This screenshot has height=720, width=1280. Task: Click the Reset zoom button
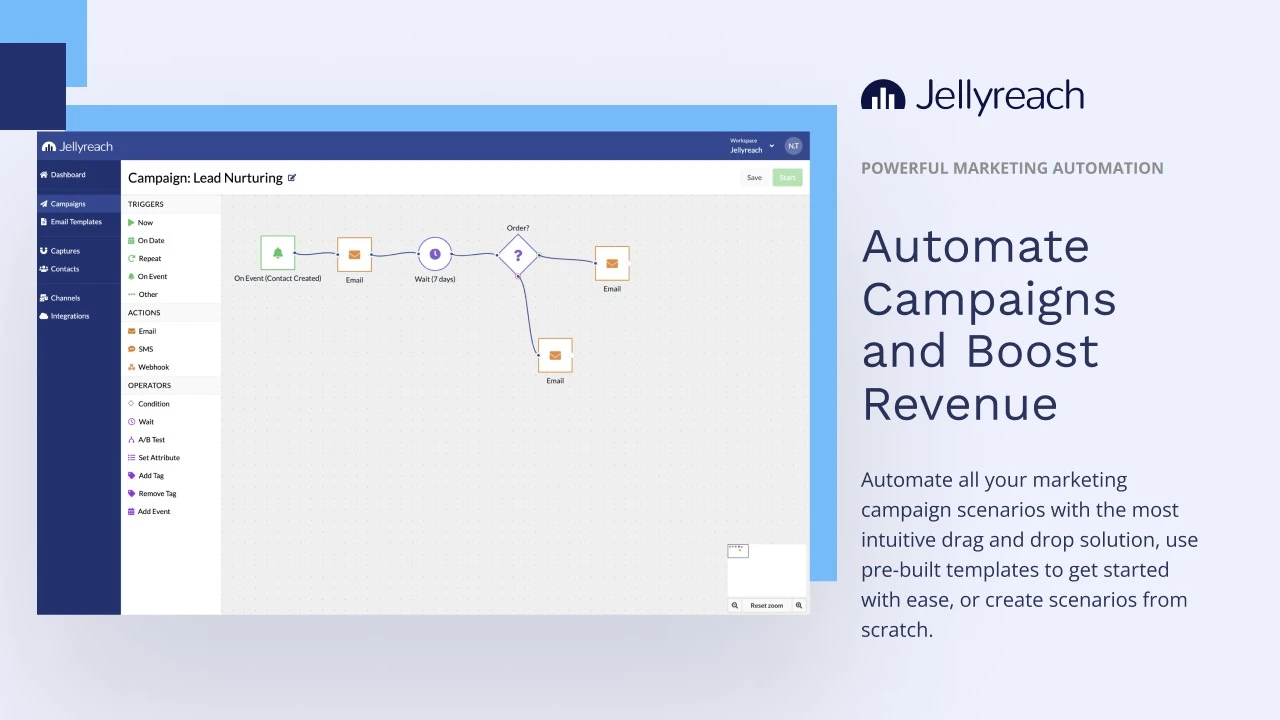click(x=767, y=606)
